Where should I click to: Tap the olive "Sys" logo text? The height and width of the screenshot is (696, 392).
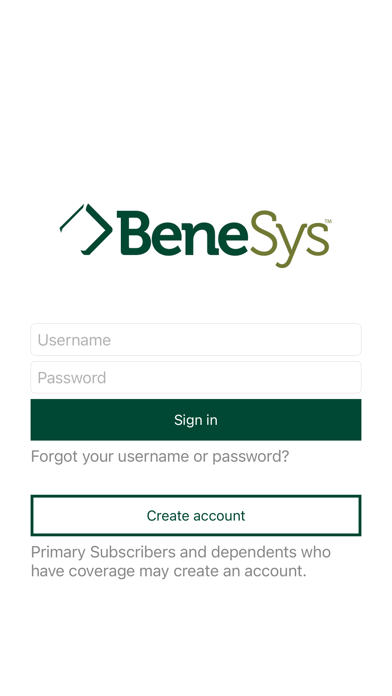click(x=289, y=239)
